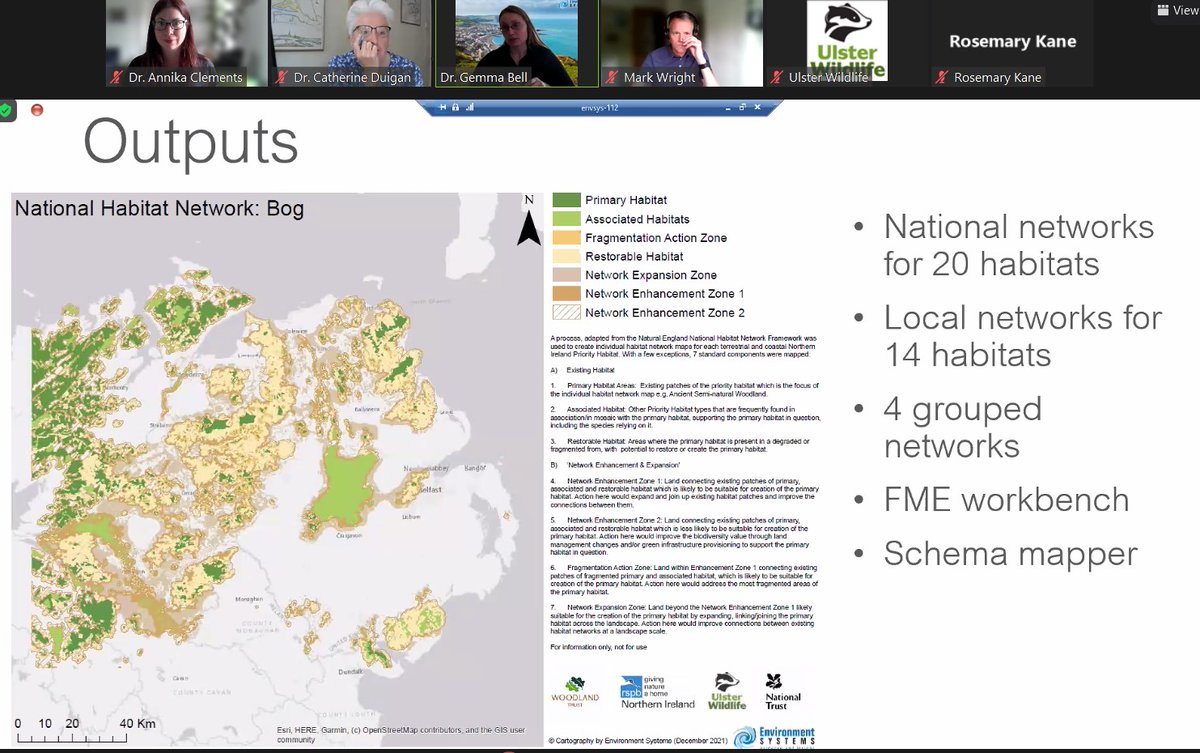Select the Rosemary Kane participant tile
The height and width of the screenshot is (753, 1200).
coord(1011,43)
